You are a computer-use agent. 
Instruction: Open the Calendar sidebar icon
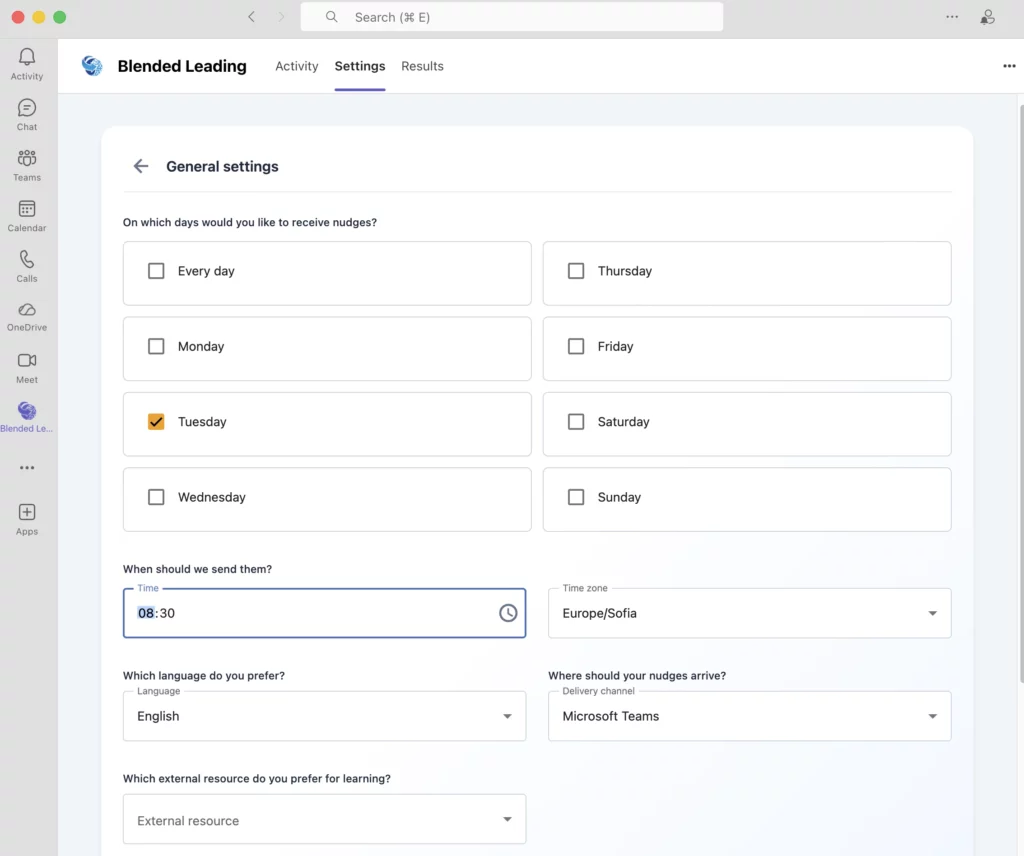tap(27, 209)
